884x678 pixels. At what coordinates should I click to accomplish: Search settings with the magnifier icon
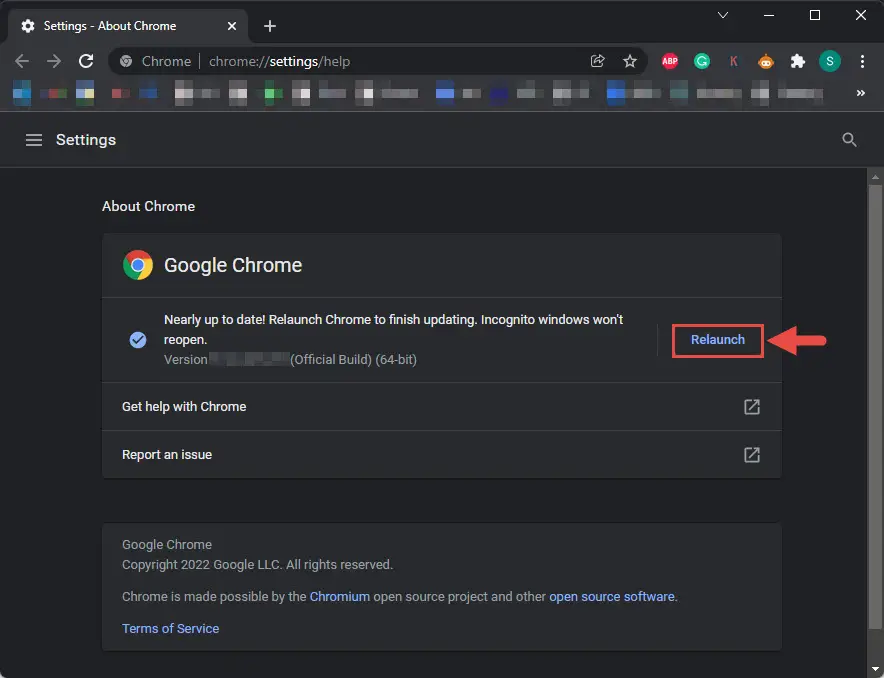[849, 140]
